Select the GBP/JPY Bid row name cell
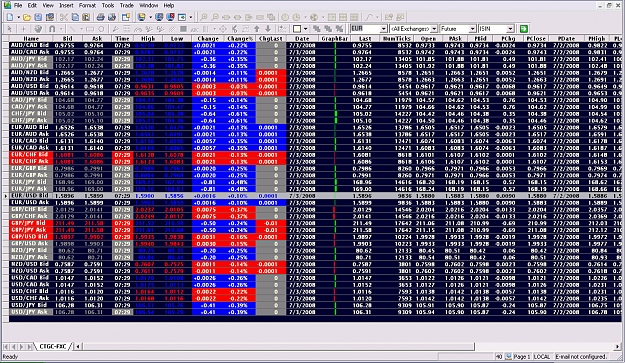 click(x=31, y=223)
